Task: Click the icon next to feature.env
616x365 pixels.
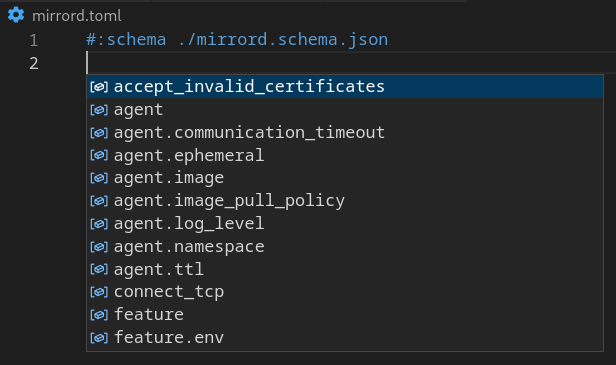Action: click(99, 337)
